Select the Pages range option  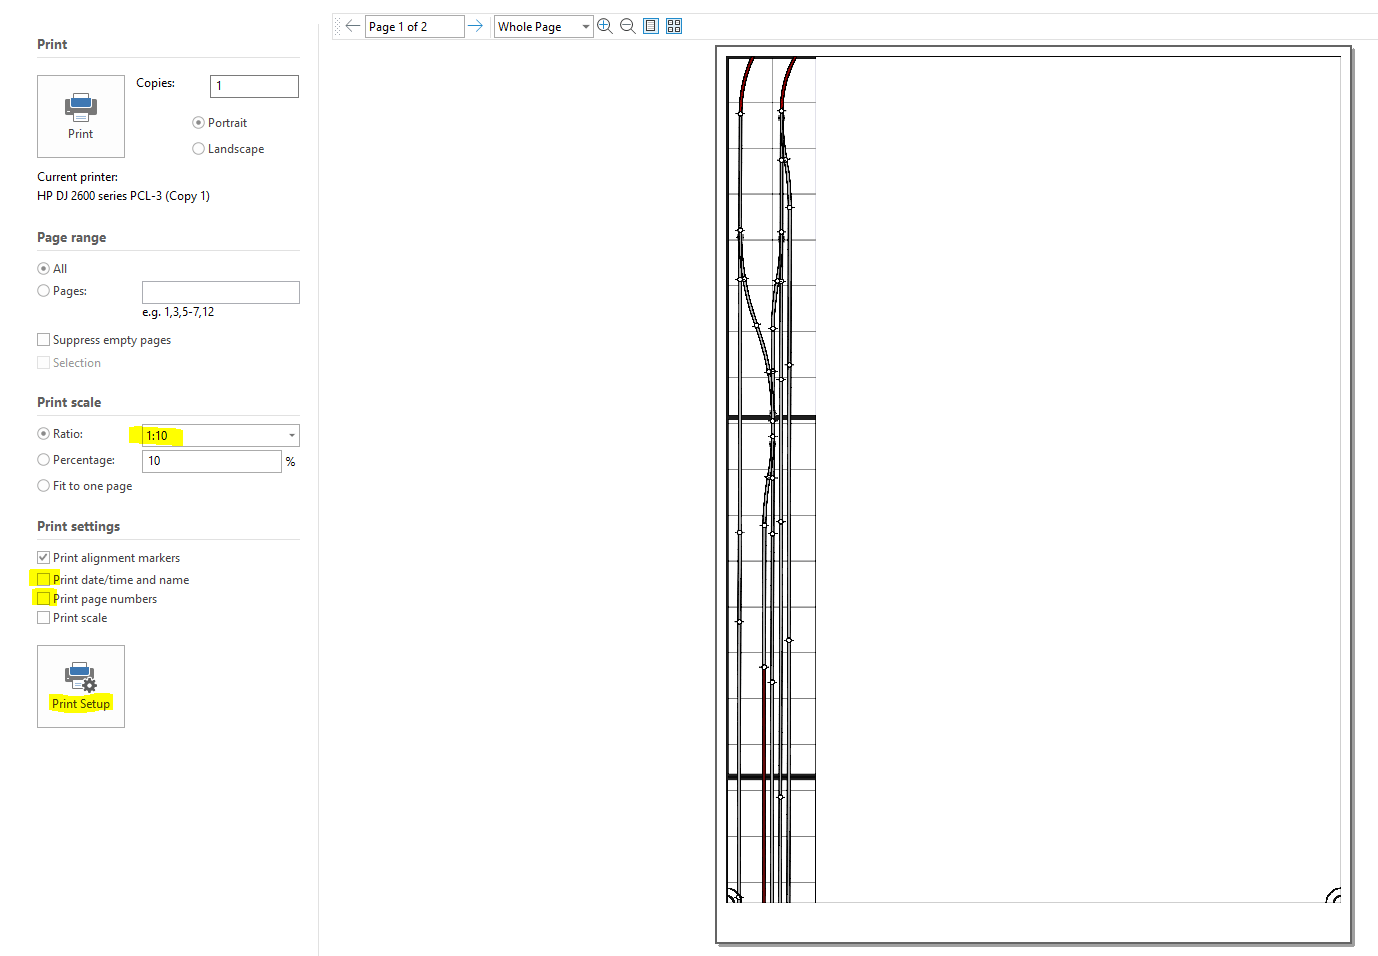click(44, 291)
